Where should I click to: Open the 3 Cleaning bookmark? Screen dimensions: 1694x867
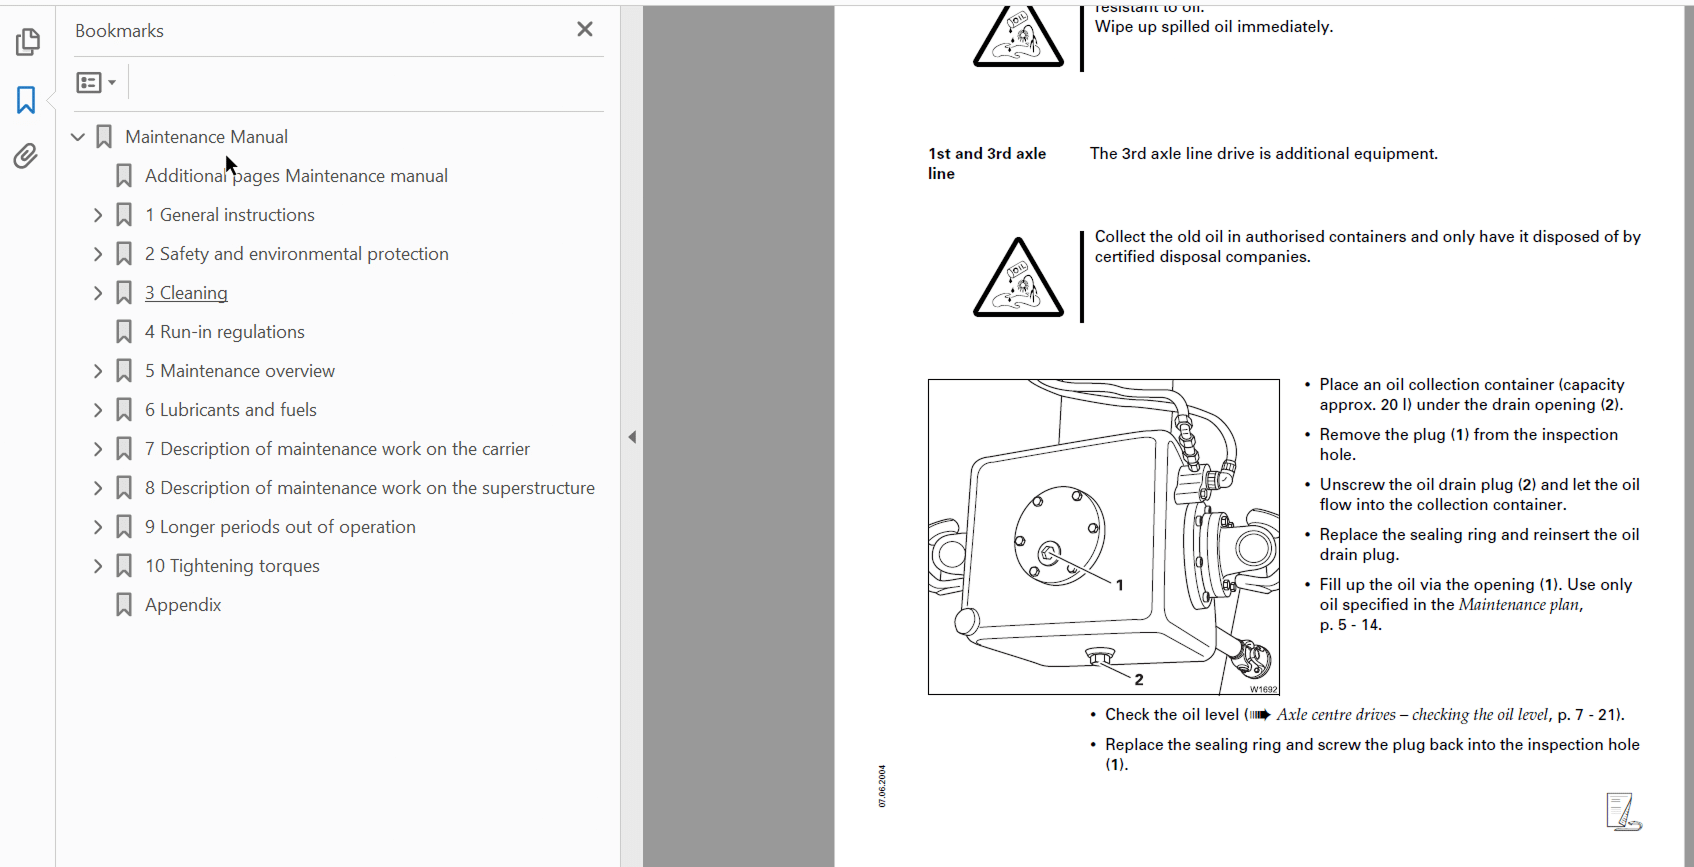[x=186, y=293]
